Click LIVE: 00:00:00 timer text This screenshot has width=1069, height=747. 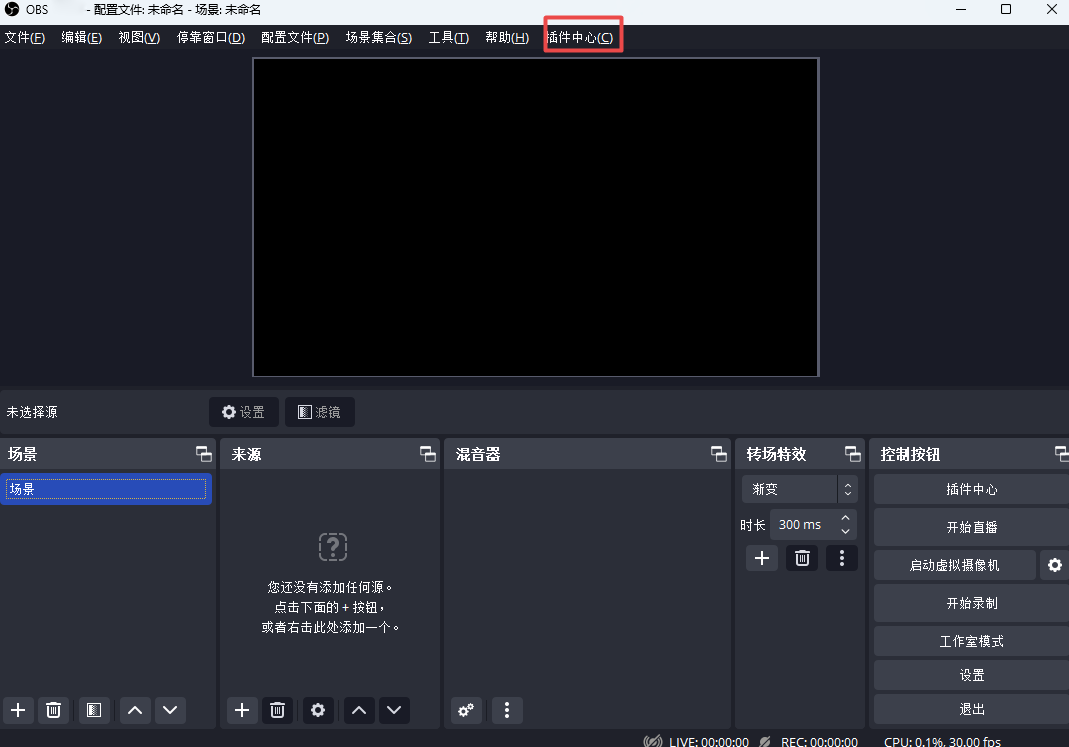pyautogui.click(x=709, y=742)
